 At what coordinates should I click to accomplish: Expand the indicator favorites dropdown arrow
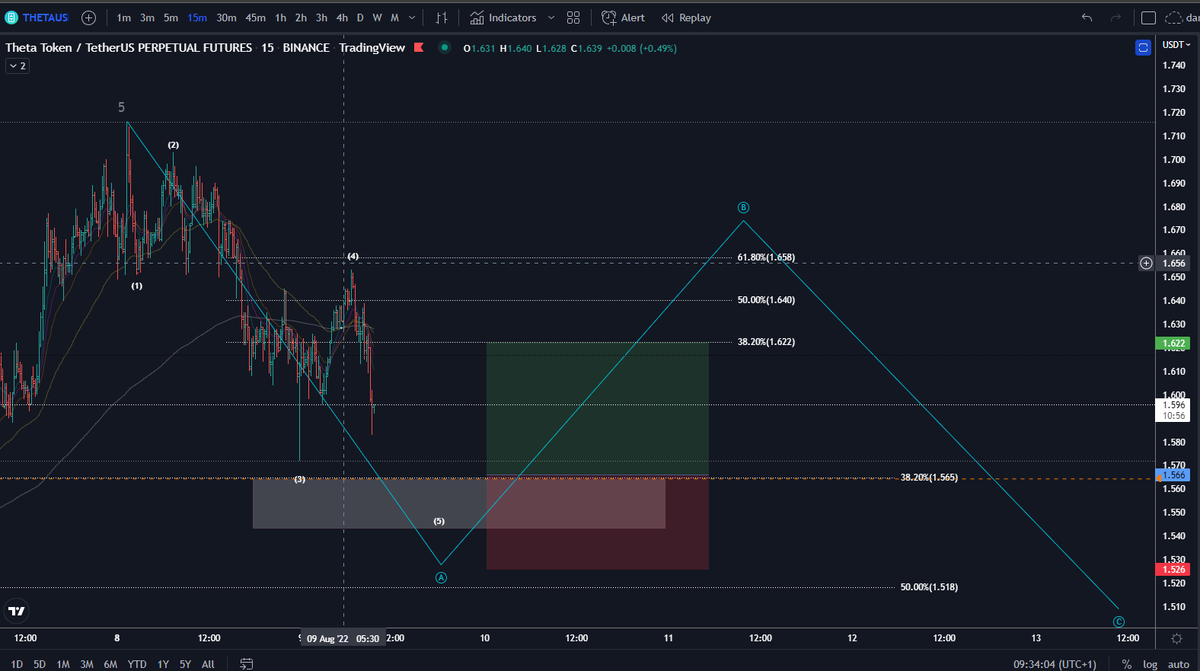(551, 17)
